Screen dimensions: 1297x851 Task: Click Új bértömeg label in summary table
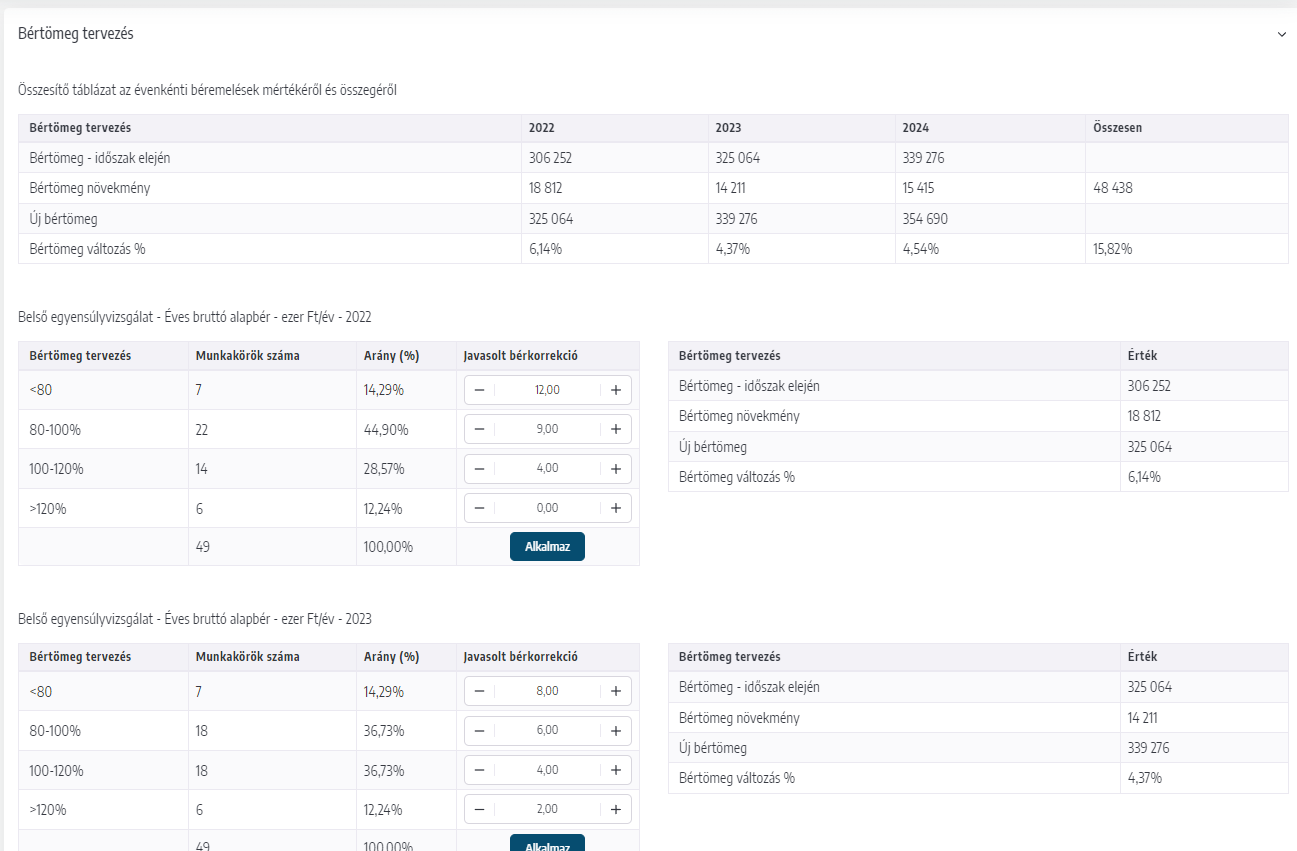(x=64, y=219)
